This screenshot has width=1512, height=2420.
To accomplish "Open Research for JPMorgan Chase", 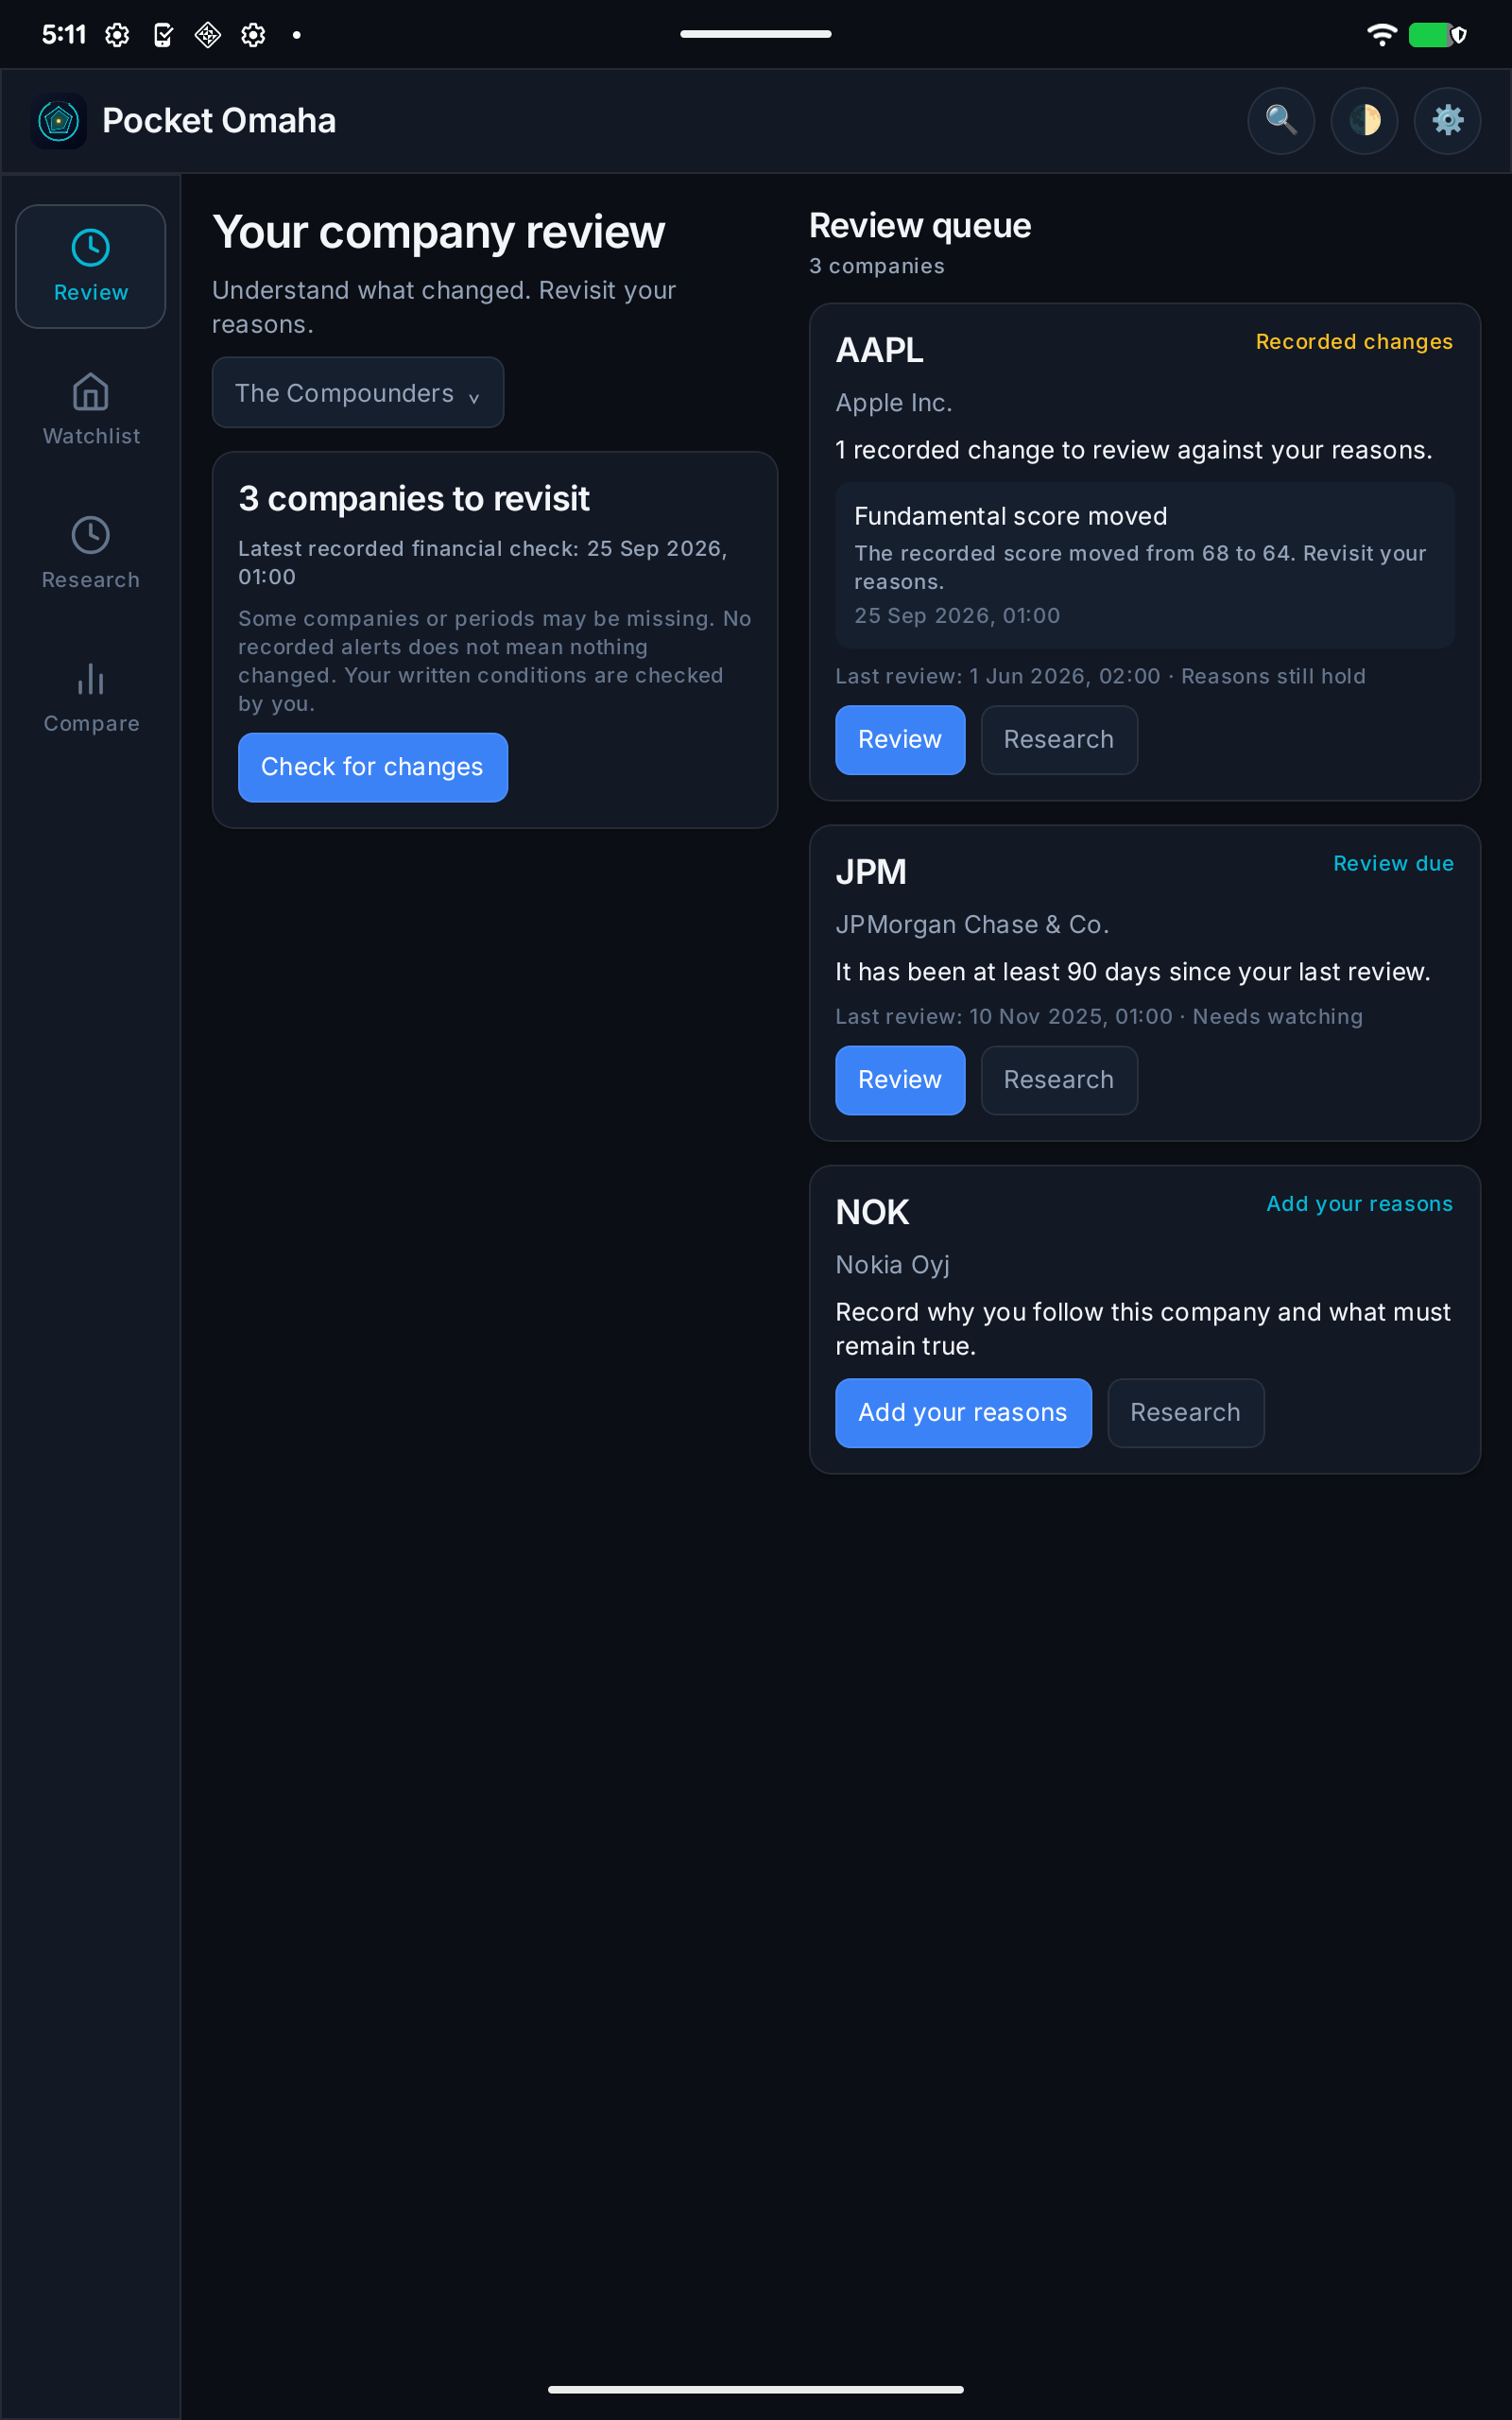I will tap(1059, 1080).
